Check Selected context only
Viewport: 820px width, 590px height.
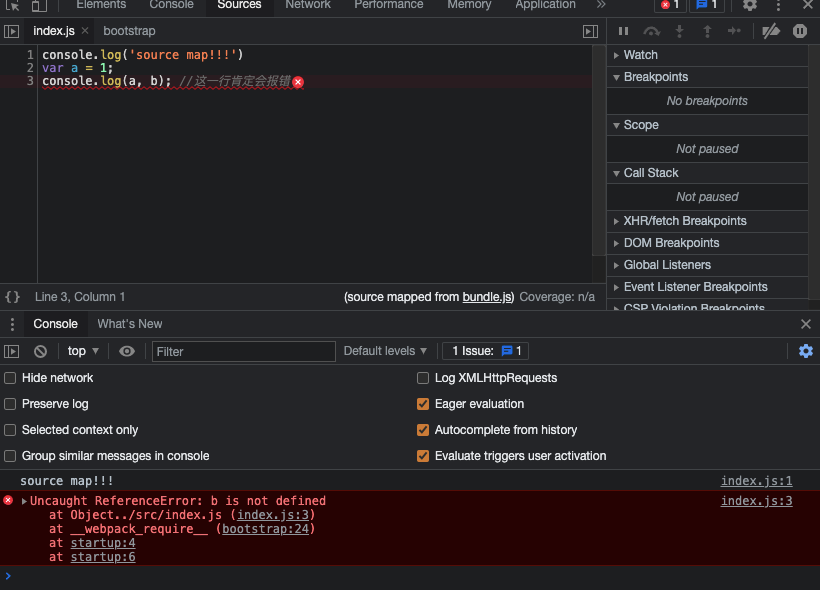(10, 430)
